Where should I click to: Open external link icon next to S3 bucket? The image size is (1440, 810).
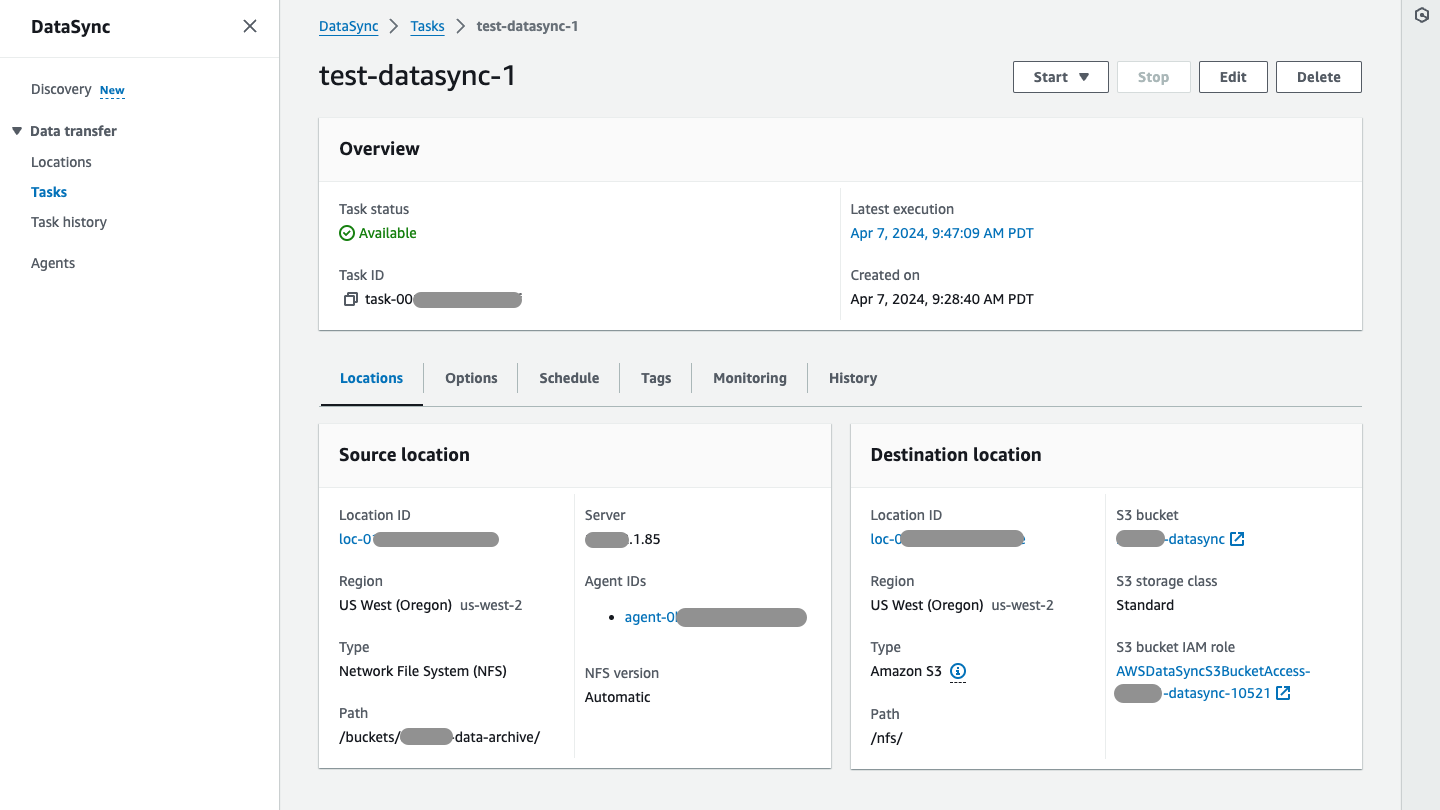click(1237, 539)
